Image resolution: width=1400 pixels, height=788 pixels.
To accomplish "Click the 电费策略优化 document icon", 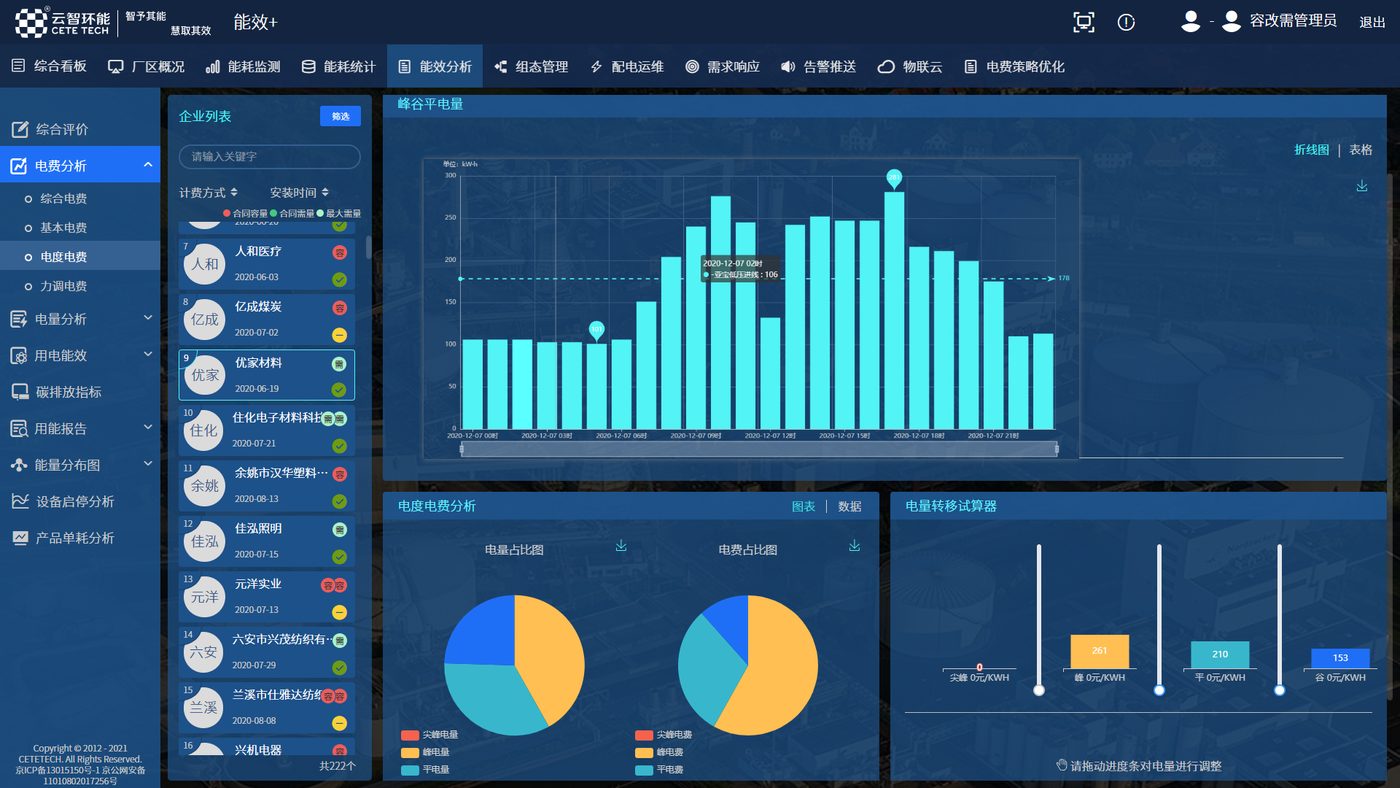I will click(x=970, y=67).
